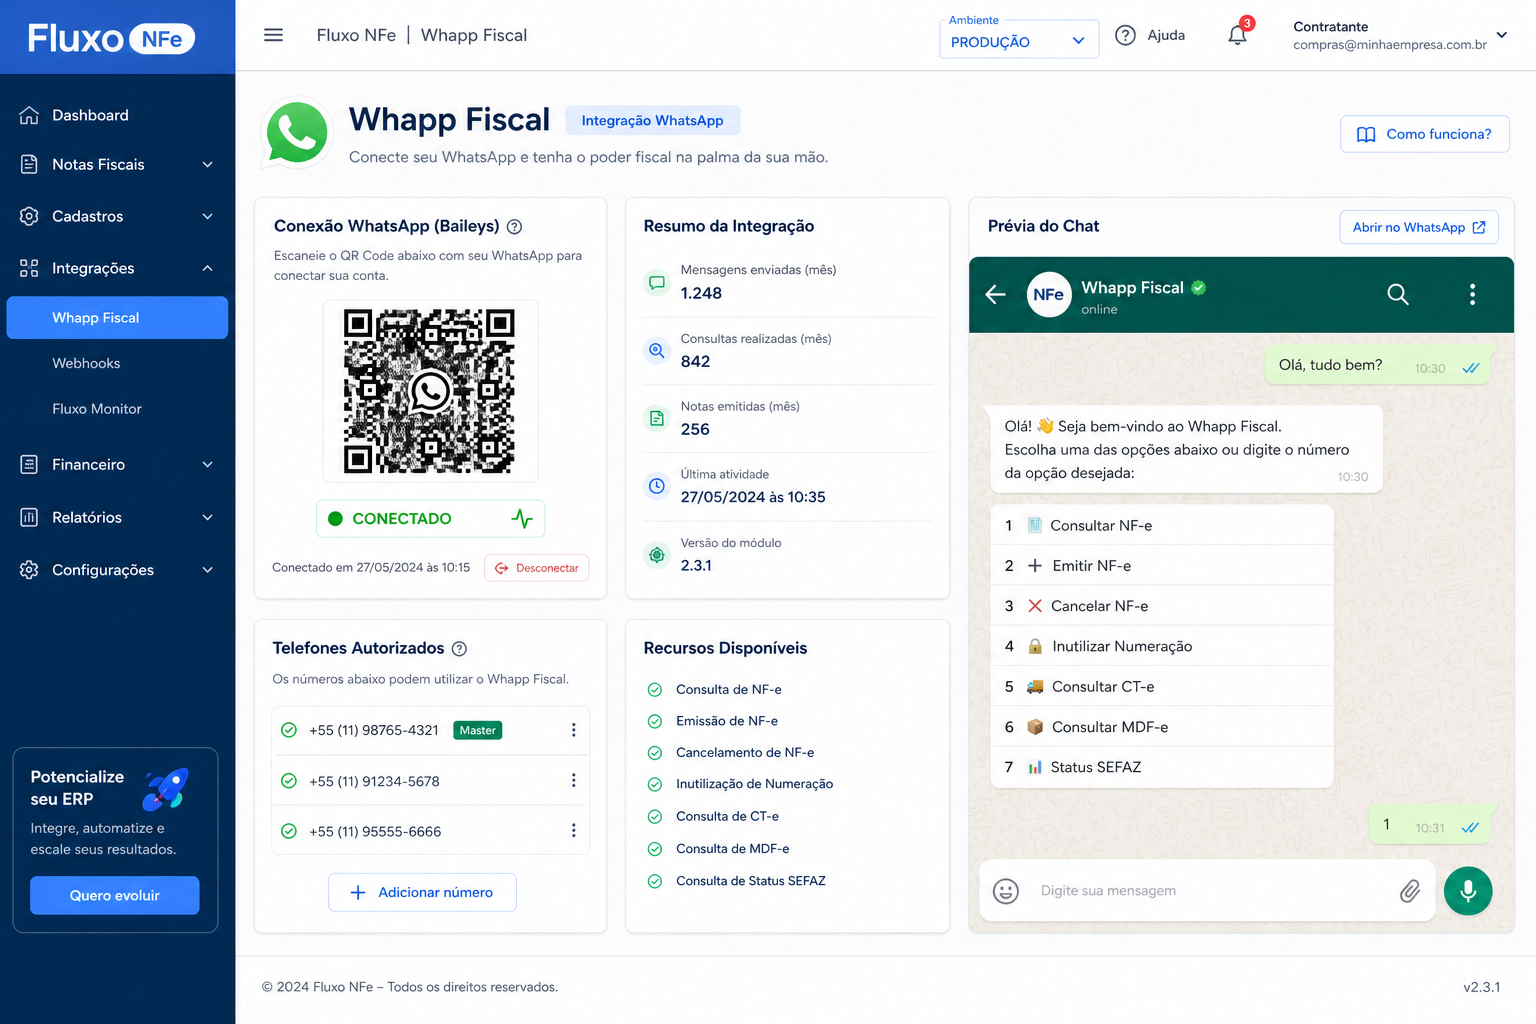Click the Master badge on first phone
Image resolution: width=1536 pixels, height=1024 pixels.
tap(477, 730)
